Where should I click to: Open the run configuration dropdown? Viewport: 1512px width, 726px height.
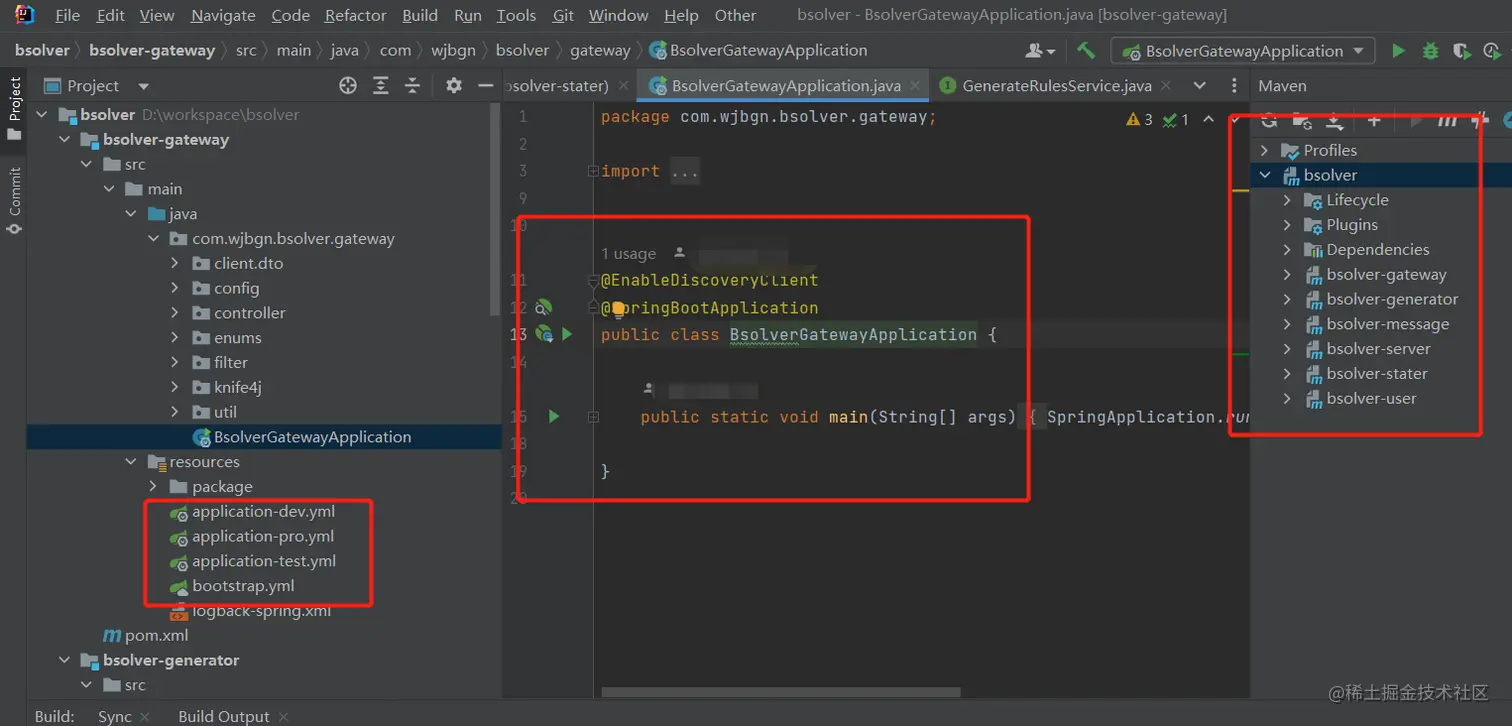tap(1245, 51)
